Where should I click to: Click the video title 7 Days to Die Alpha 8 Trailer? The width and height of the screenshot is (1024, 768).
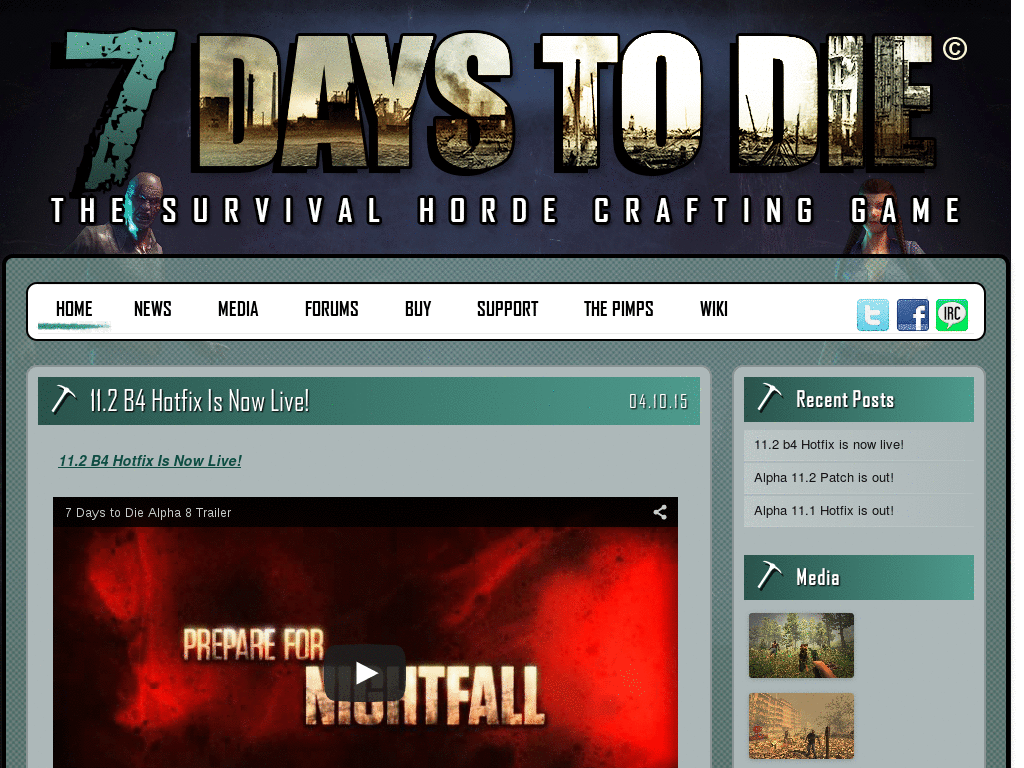148,513
